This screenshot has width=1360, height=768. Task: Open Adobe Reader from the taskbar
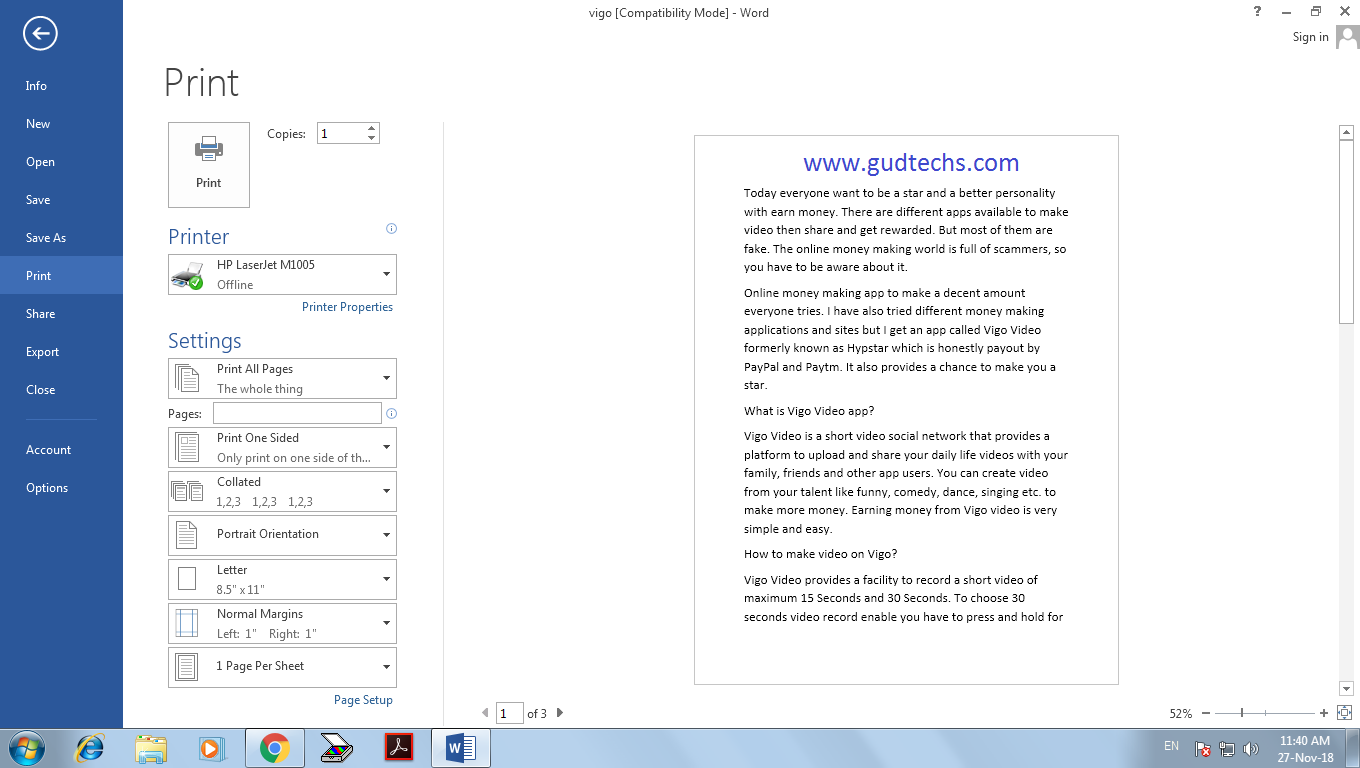399,748
